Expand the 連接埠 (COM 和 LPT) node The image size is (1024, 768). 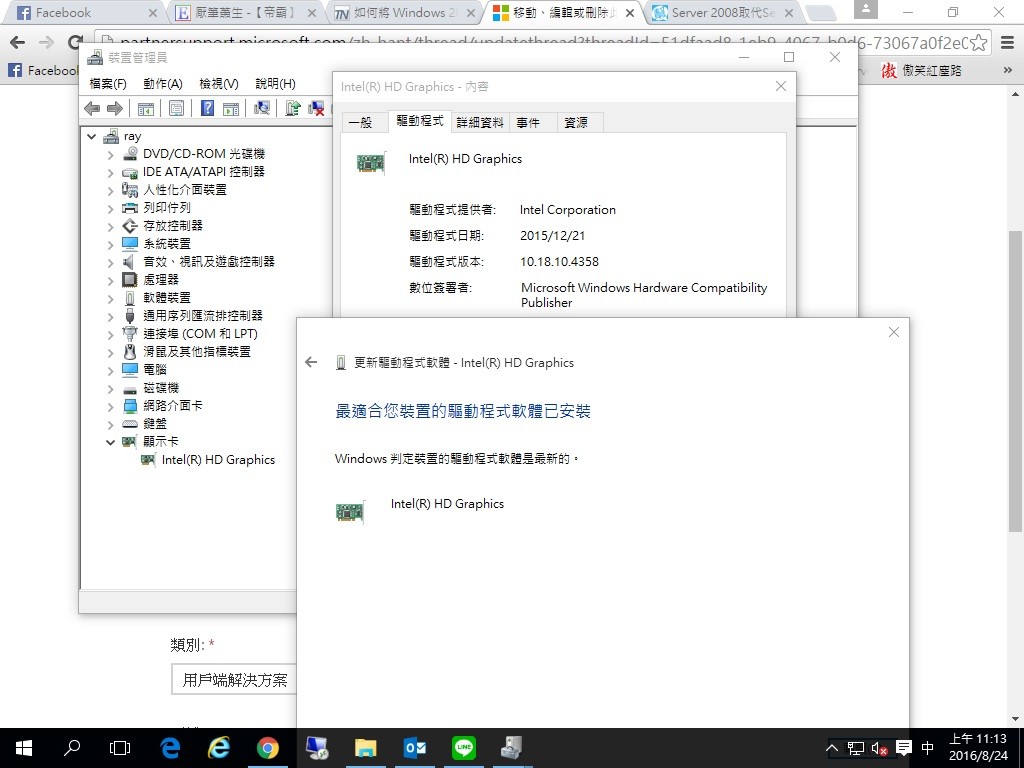[110, 334]
